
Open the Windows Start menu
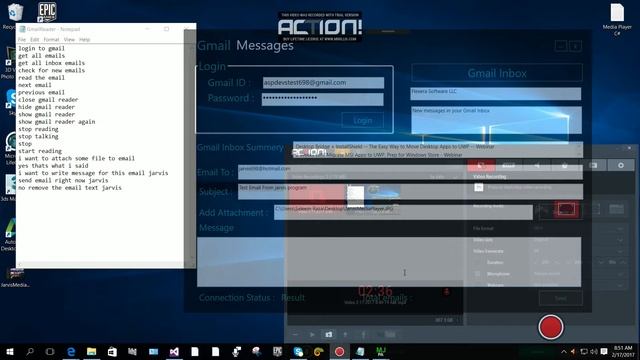click(x=10, y=351)
